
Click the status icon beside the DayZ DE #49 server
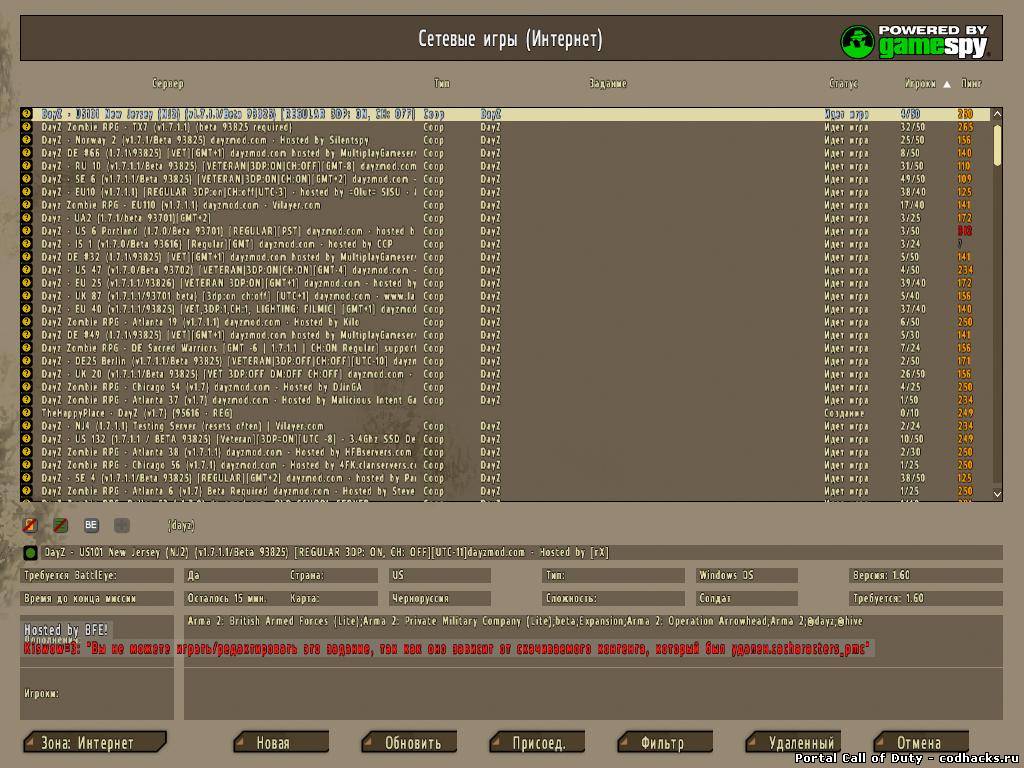pyautogui.click(x=26, y=335)
